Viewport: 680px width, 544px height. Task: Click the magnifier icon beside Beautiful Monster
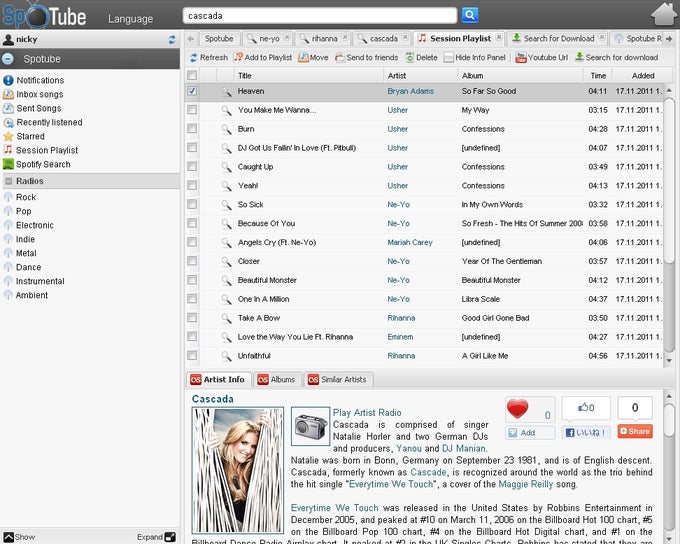226,280
